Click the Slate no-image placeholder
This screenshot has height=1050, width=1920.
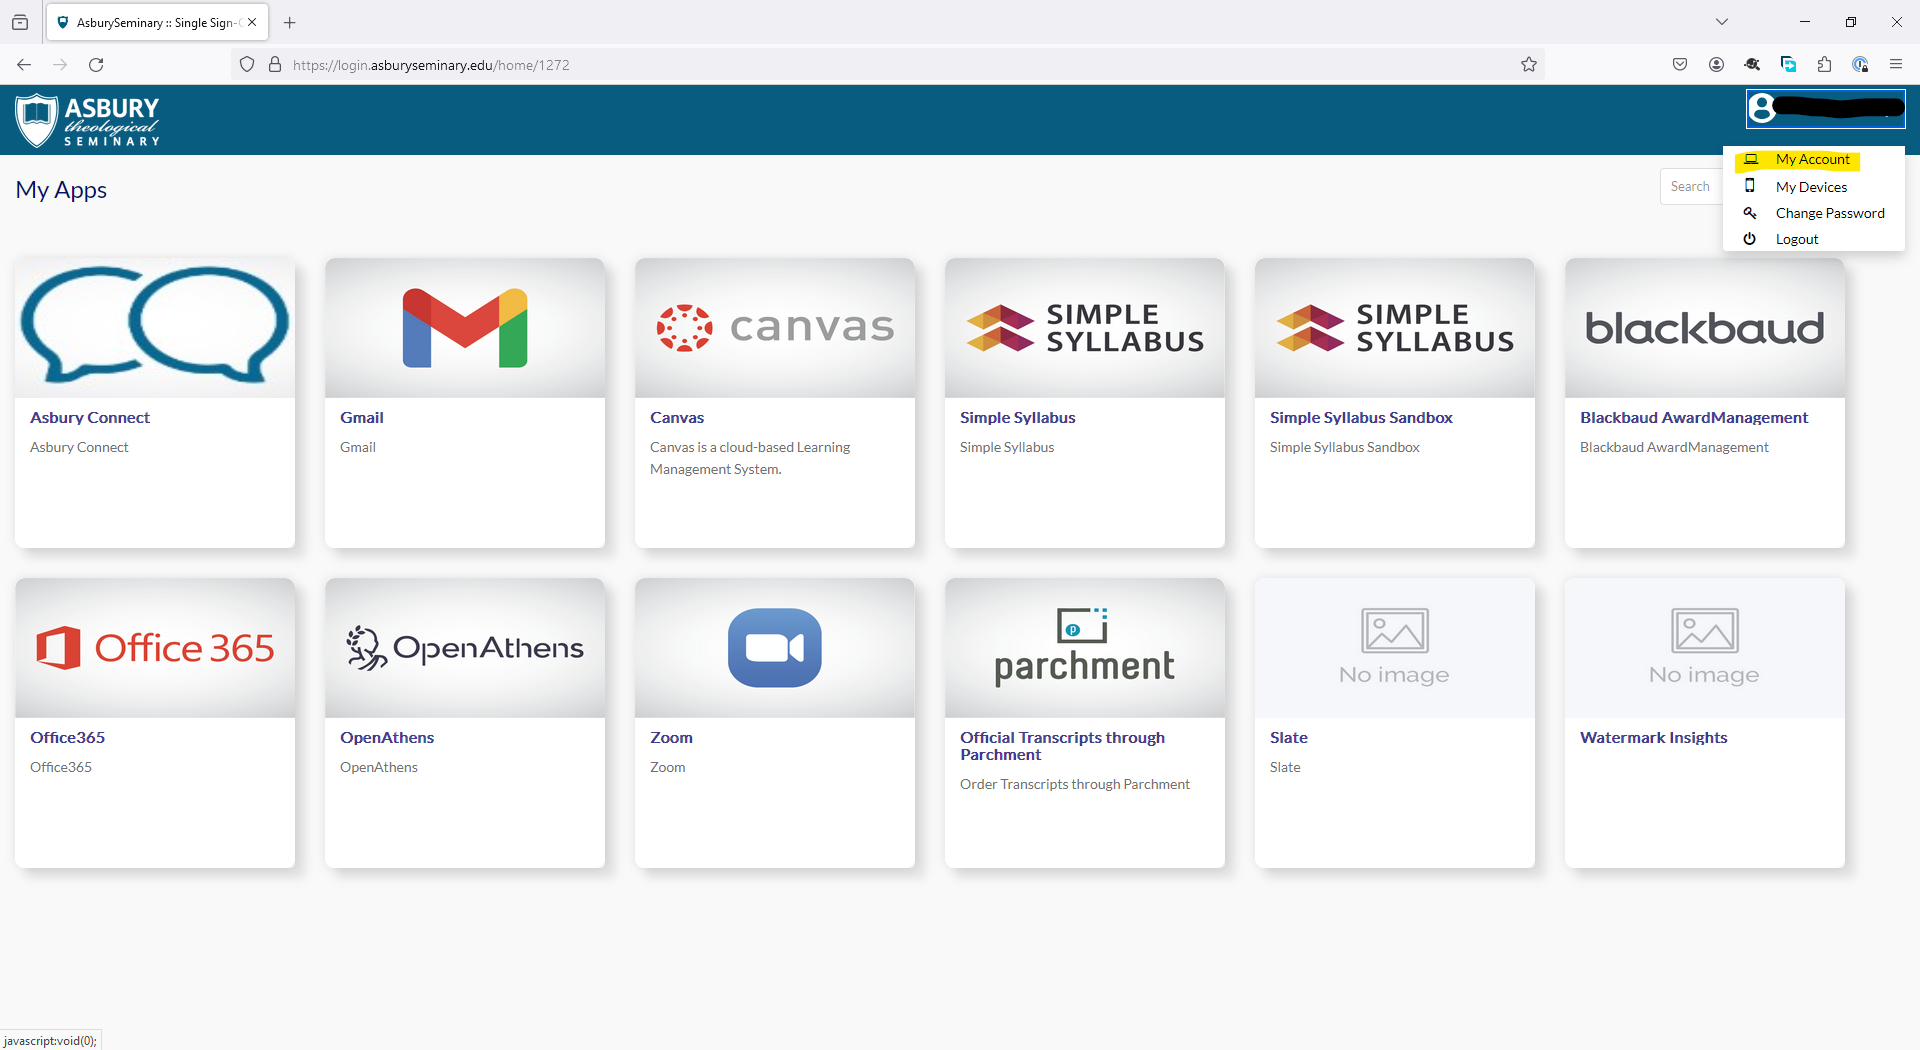[1395, 648]
